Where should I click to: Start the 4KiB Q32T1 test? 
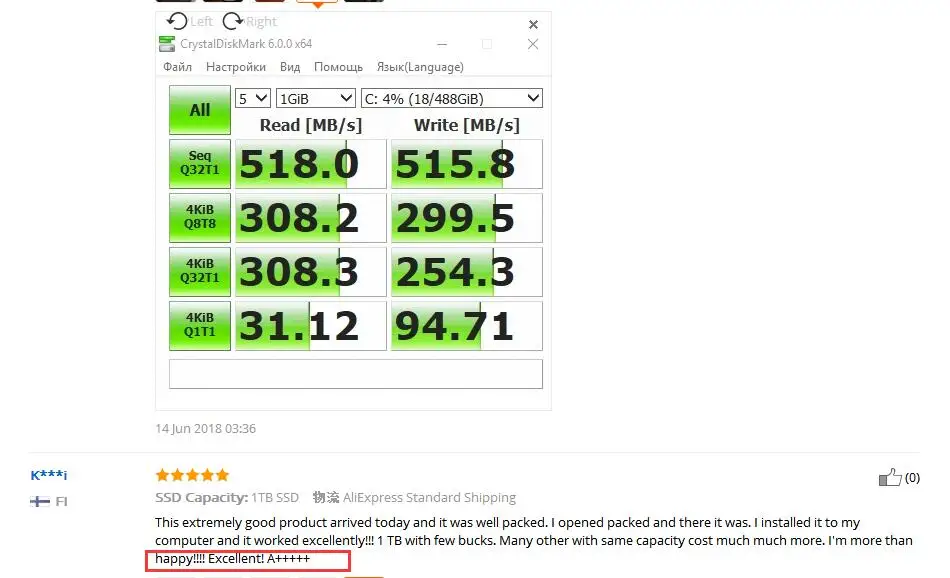point(200,271)
